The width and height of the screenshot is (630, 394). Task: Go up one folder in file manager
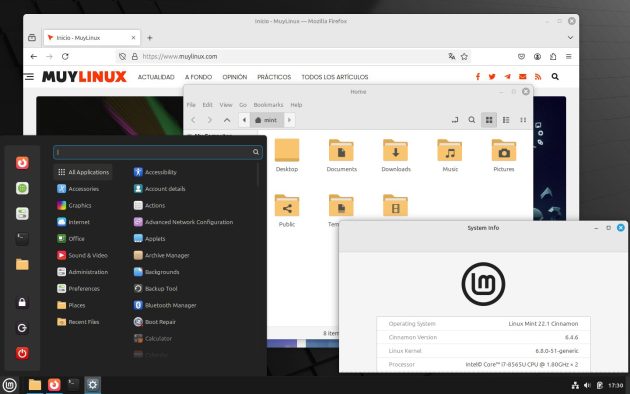tap(227, 120)
